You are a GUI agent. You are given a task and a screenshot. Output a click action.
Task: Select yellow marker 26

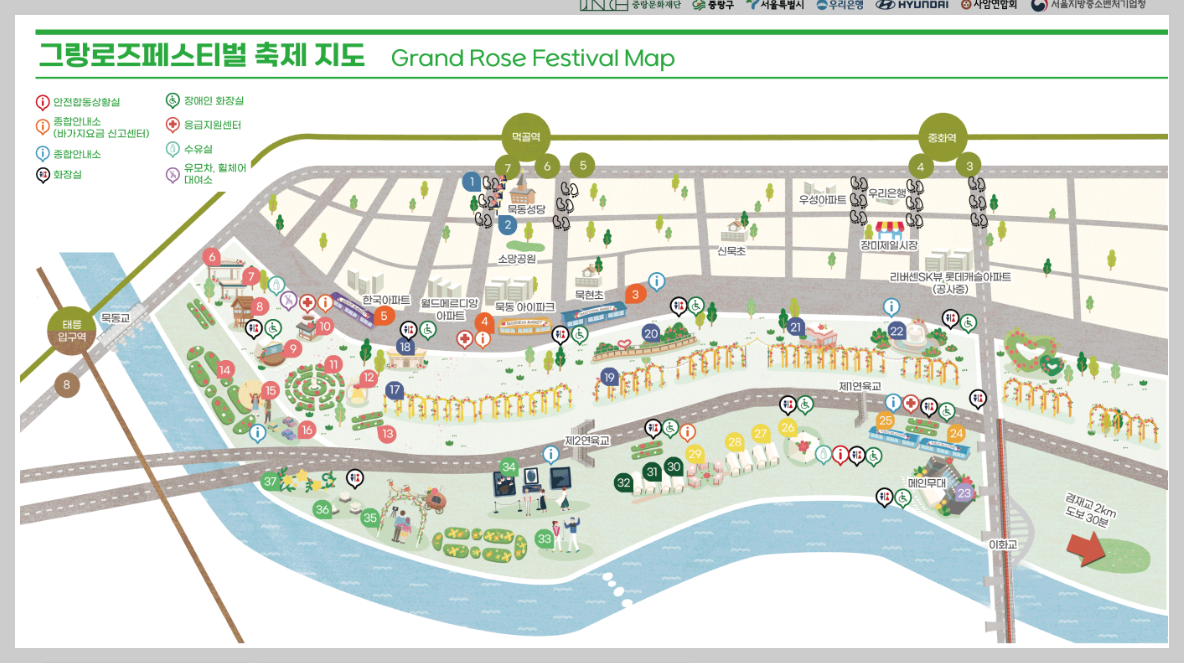pos(788,427)
